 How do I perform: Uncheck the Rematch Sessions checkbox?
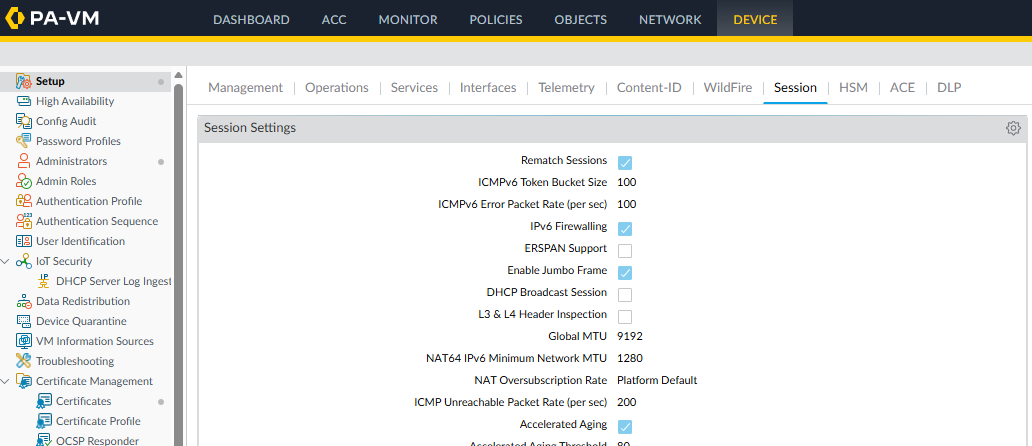coord(625,162)
